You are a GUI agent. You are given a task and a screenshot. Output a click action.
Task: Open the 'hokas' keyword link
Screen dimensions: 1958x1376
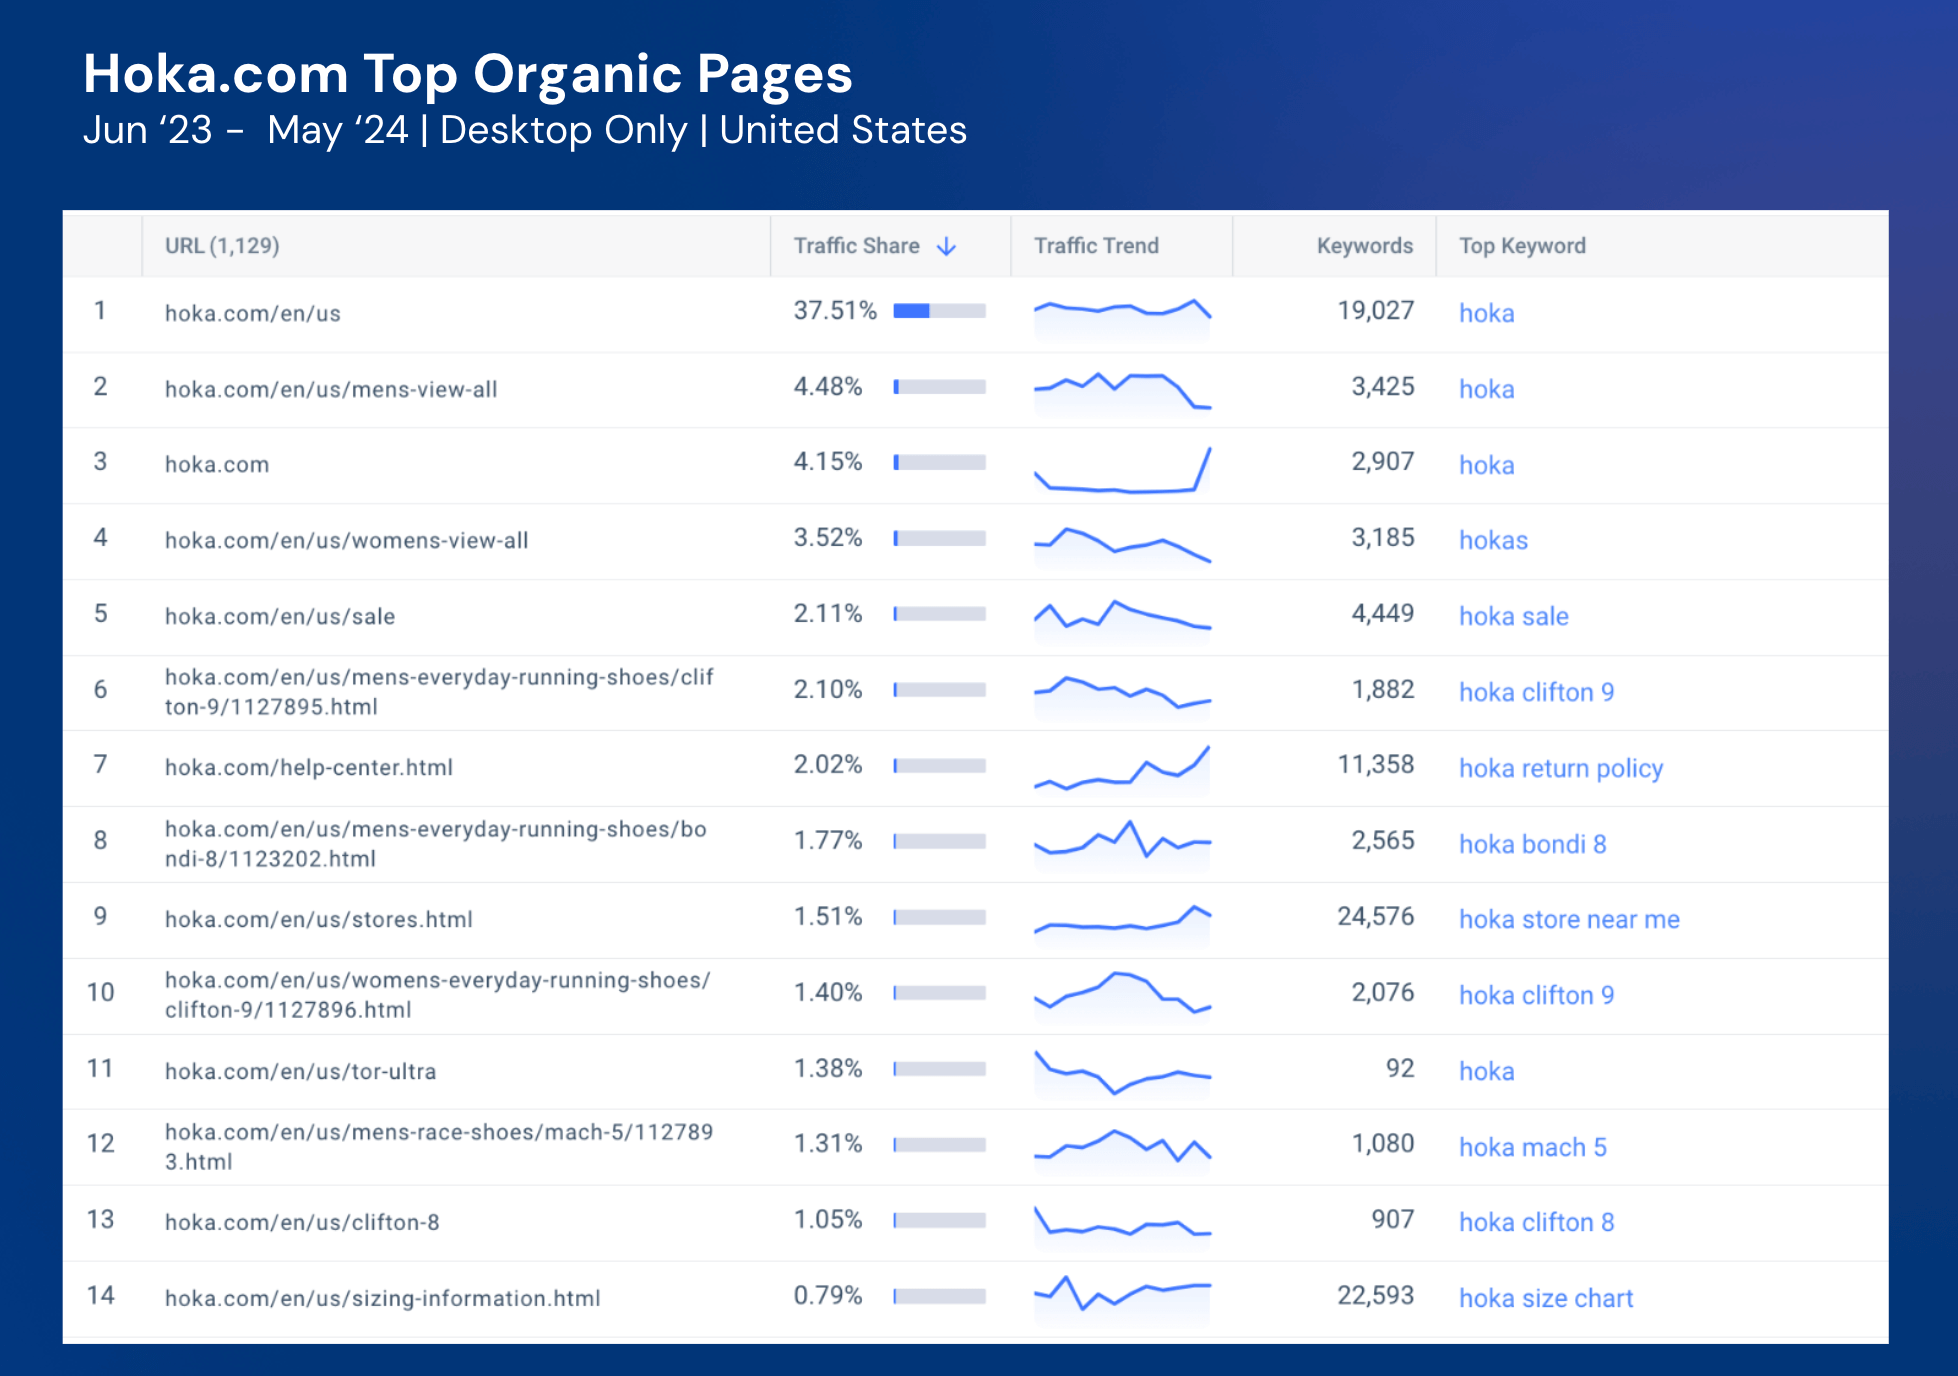coord(1493,540)
